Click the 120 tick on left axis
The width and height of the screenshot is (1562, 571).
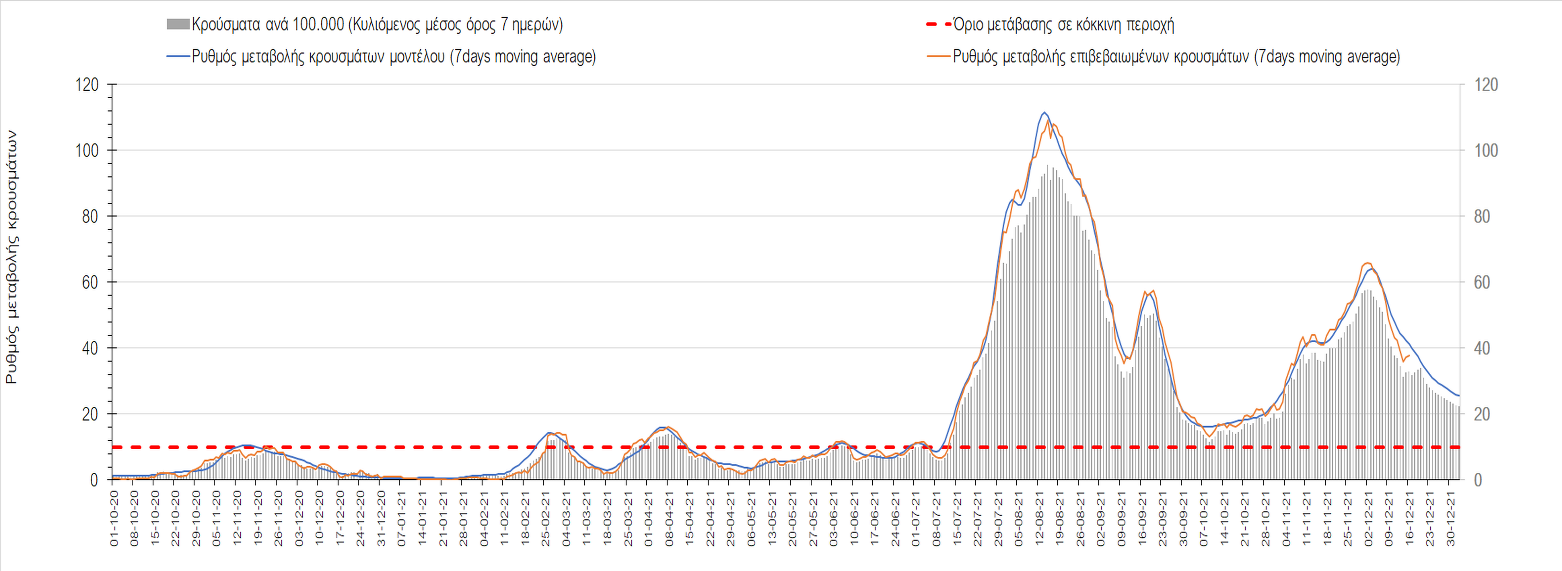86,85
